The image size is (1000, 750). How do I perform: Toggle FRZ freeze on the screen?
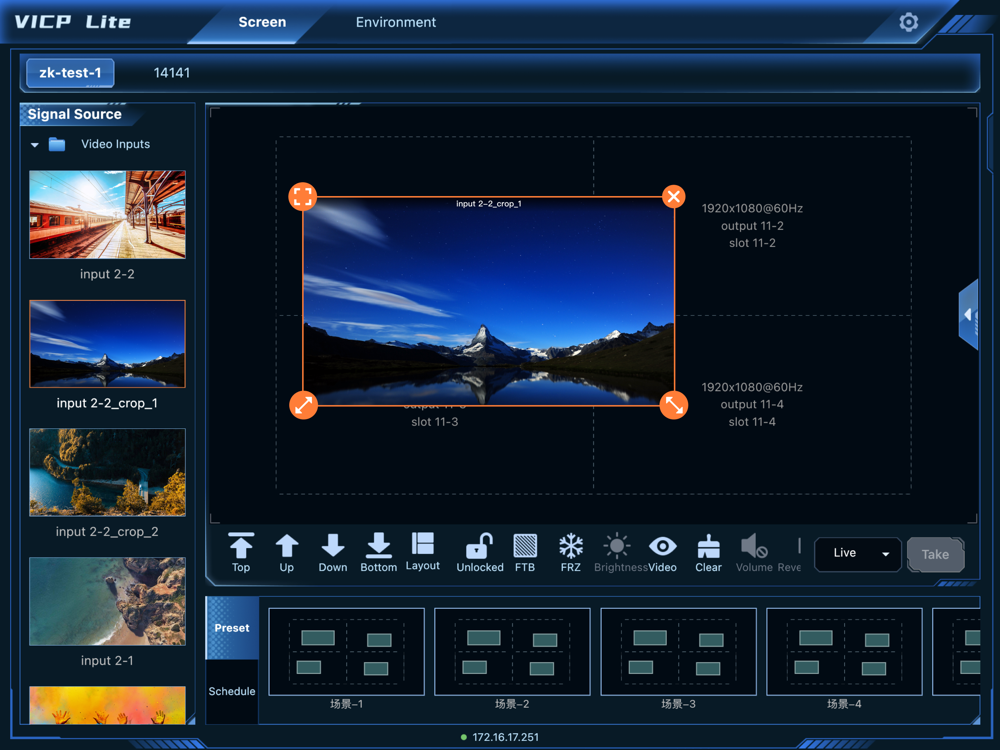(571, 552)
